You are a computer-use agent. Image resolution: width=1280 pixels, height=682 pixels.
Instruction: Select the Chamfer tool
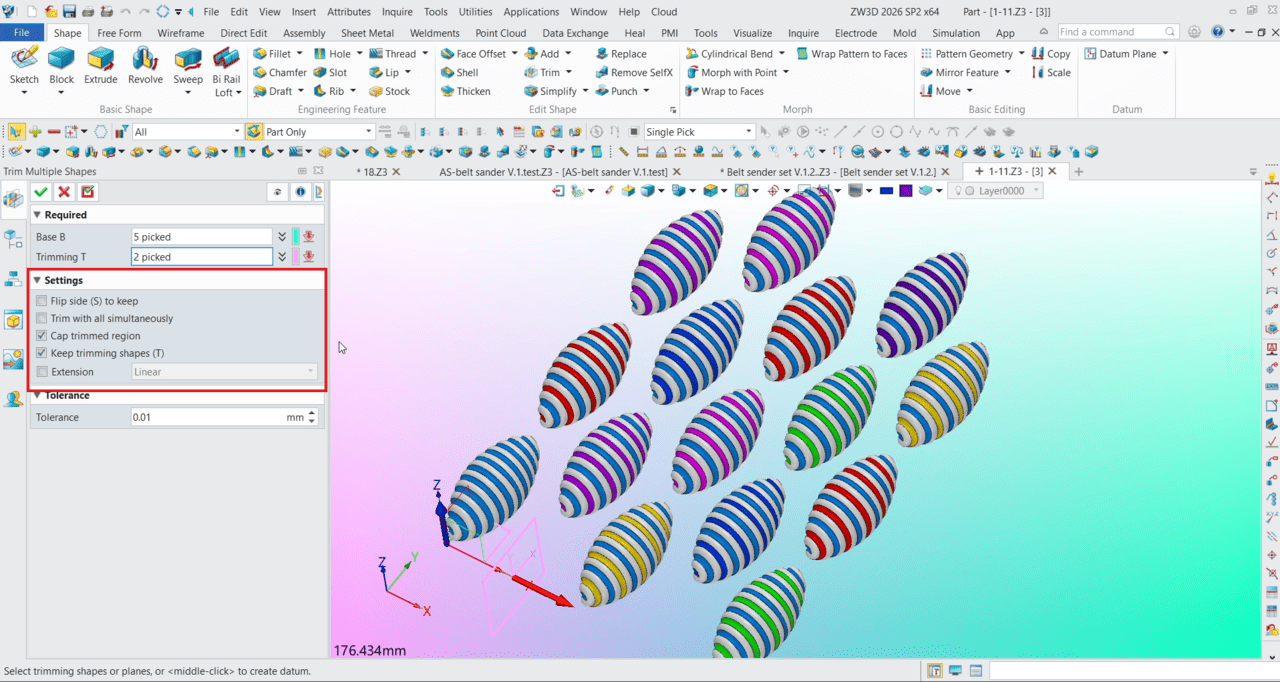(x=281, y=72)
